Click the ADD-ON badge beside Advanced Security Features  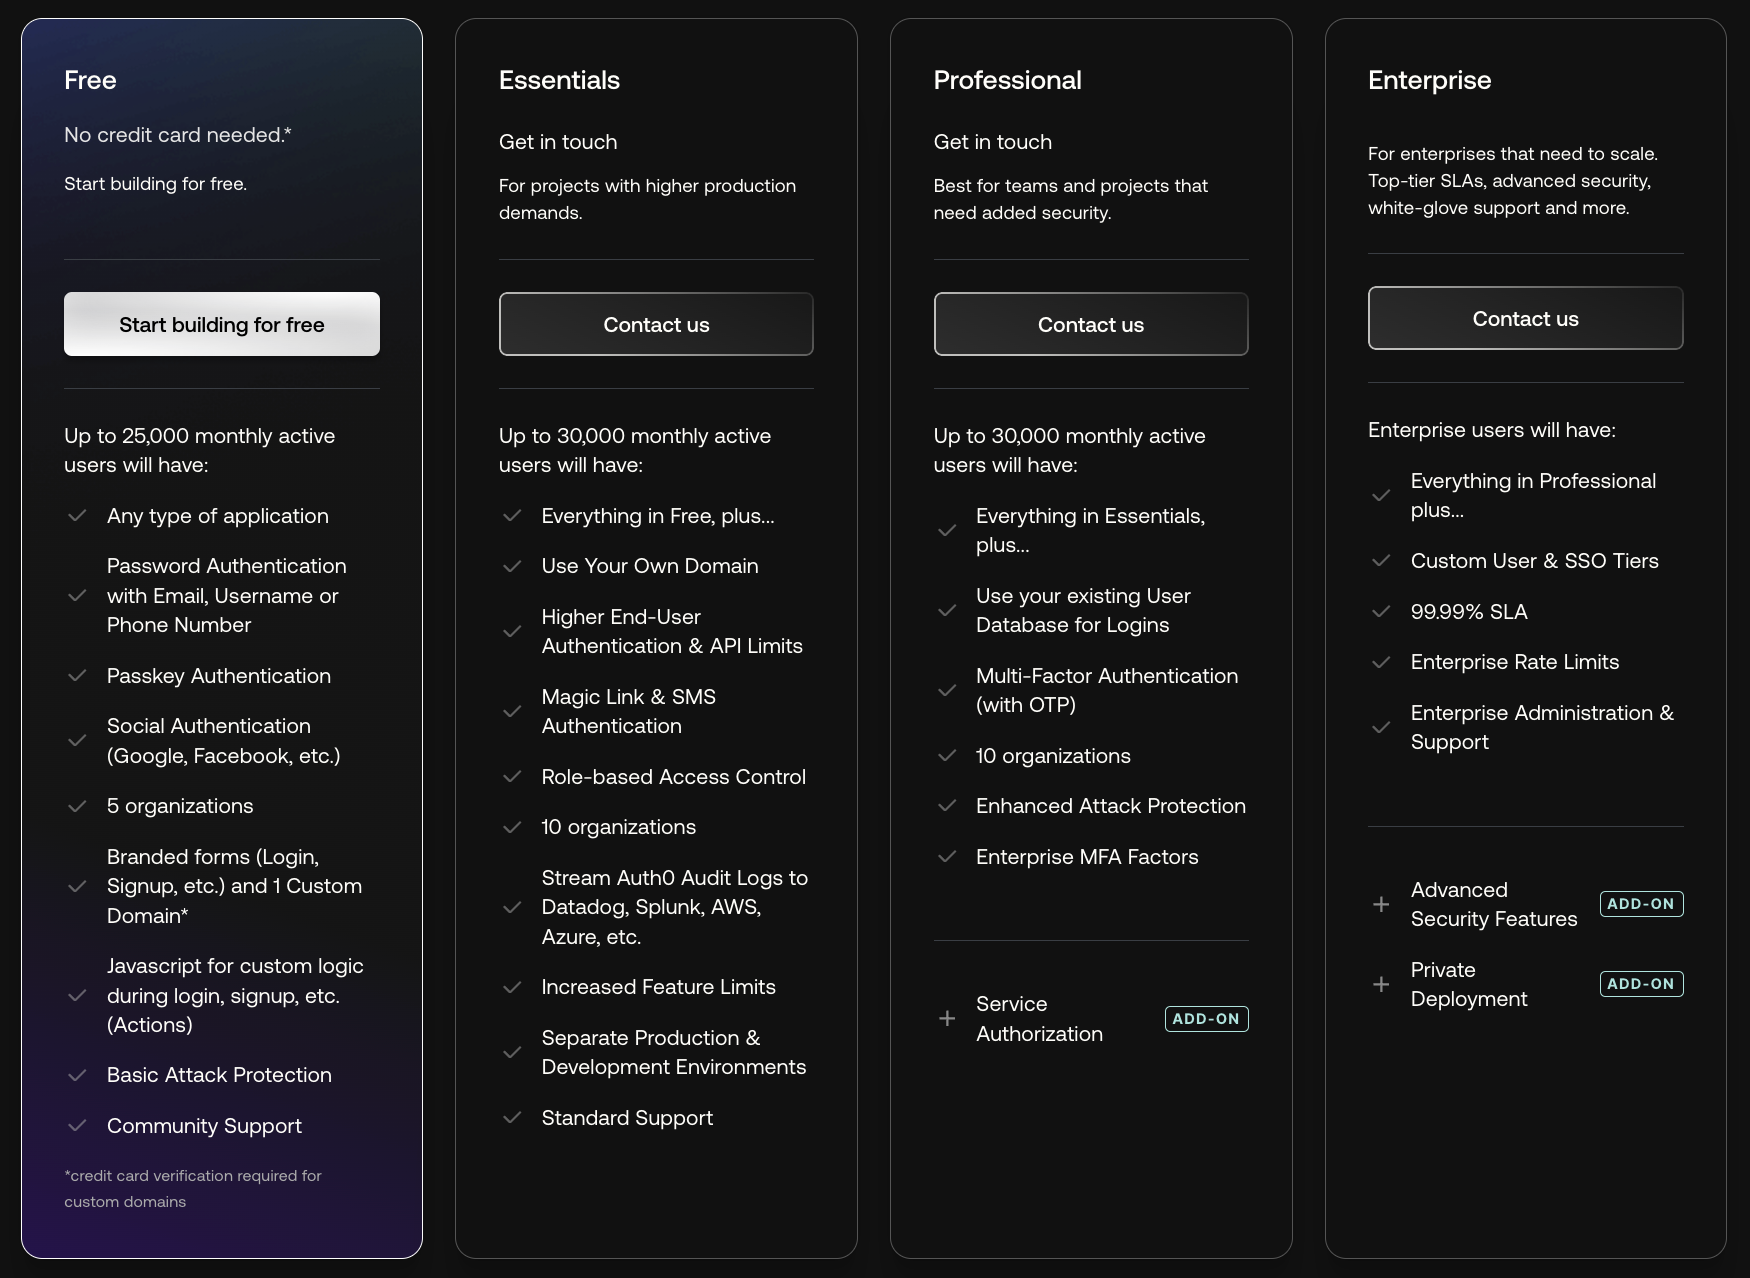tap(1641, 904)
